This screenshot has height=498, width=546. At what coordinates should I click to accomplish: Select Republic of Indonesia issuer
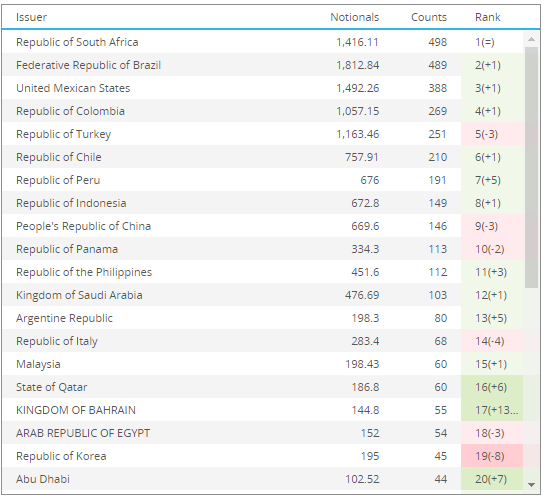71,203
